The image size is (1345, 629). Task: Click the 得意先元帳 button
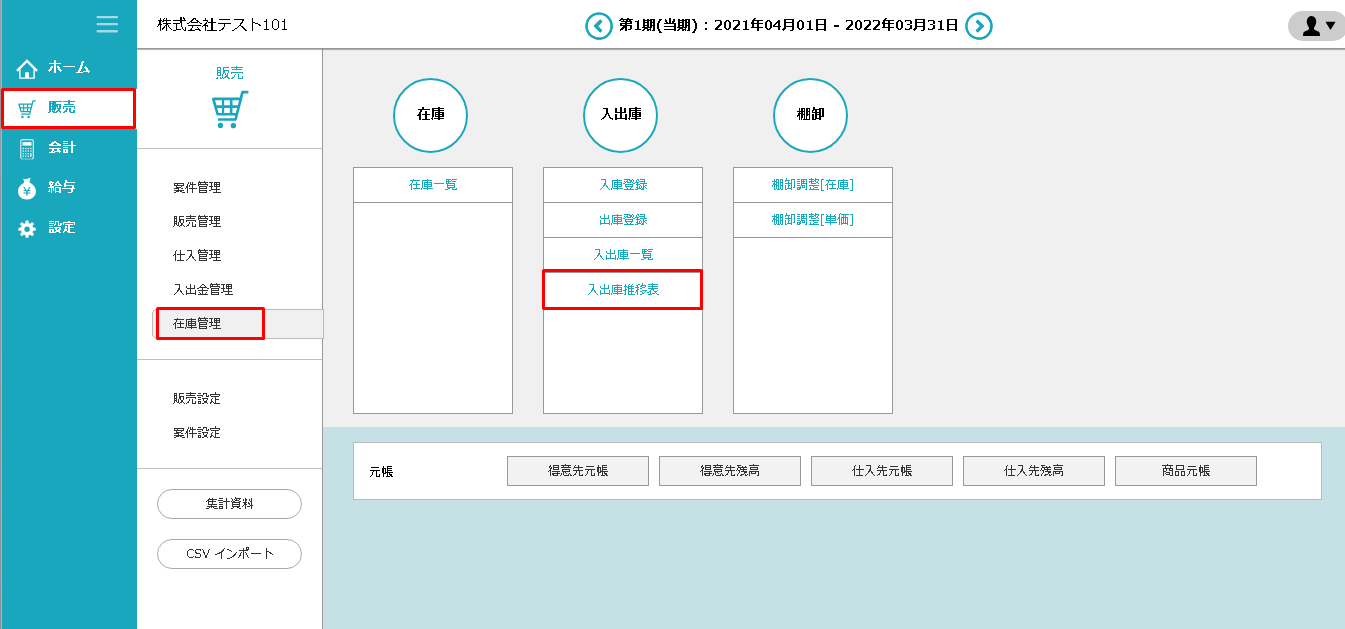pos(578,471)
